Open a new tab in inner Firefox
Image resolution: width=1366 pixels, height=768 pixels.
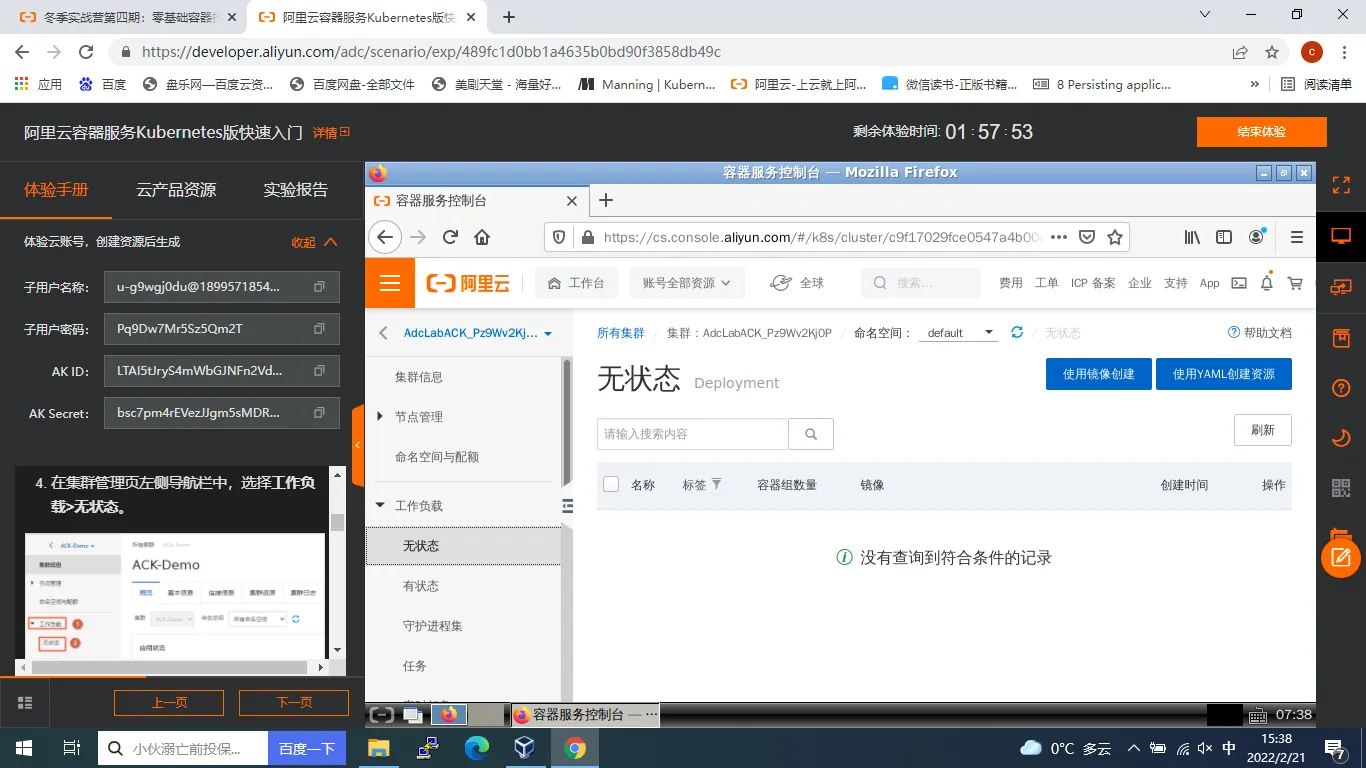pos(605,200)
